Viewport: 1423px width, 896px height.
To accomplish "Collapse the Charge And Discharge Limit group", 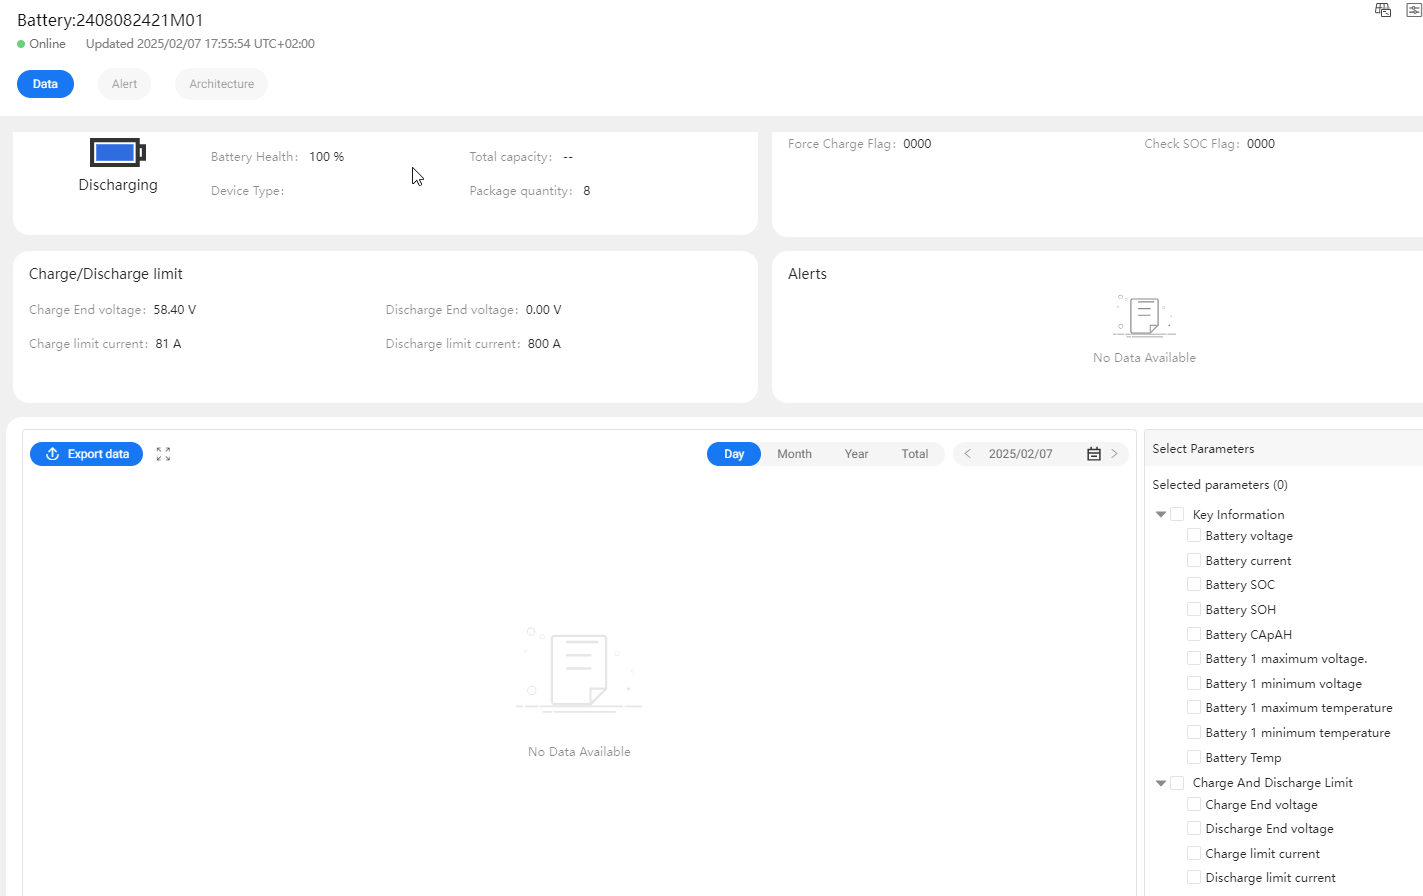I will pyautogui.click(x=1160, y=782).
